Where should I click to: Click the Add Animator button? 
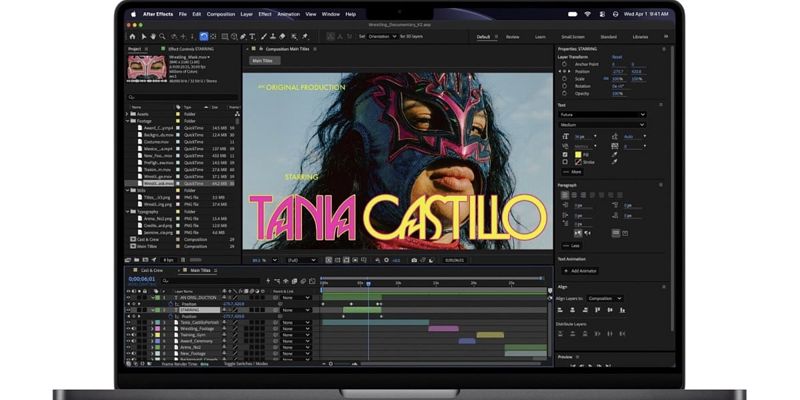(580, 271)
